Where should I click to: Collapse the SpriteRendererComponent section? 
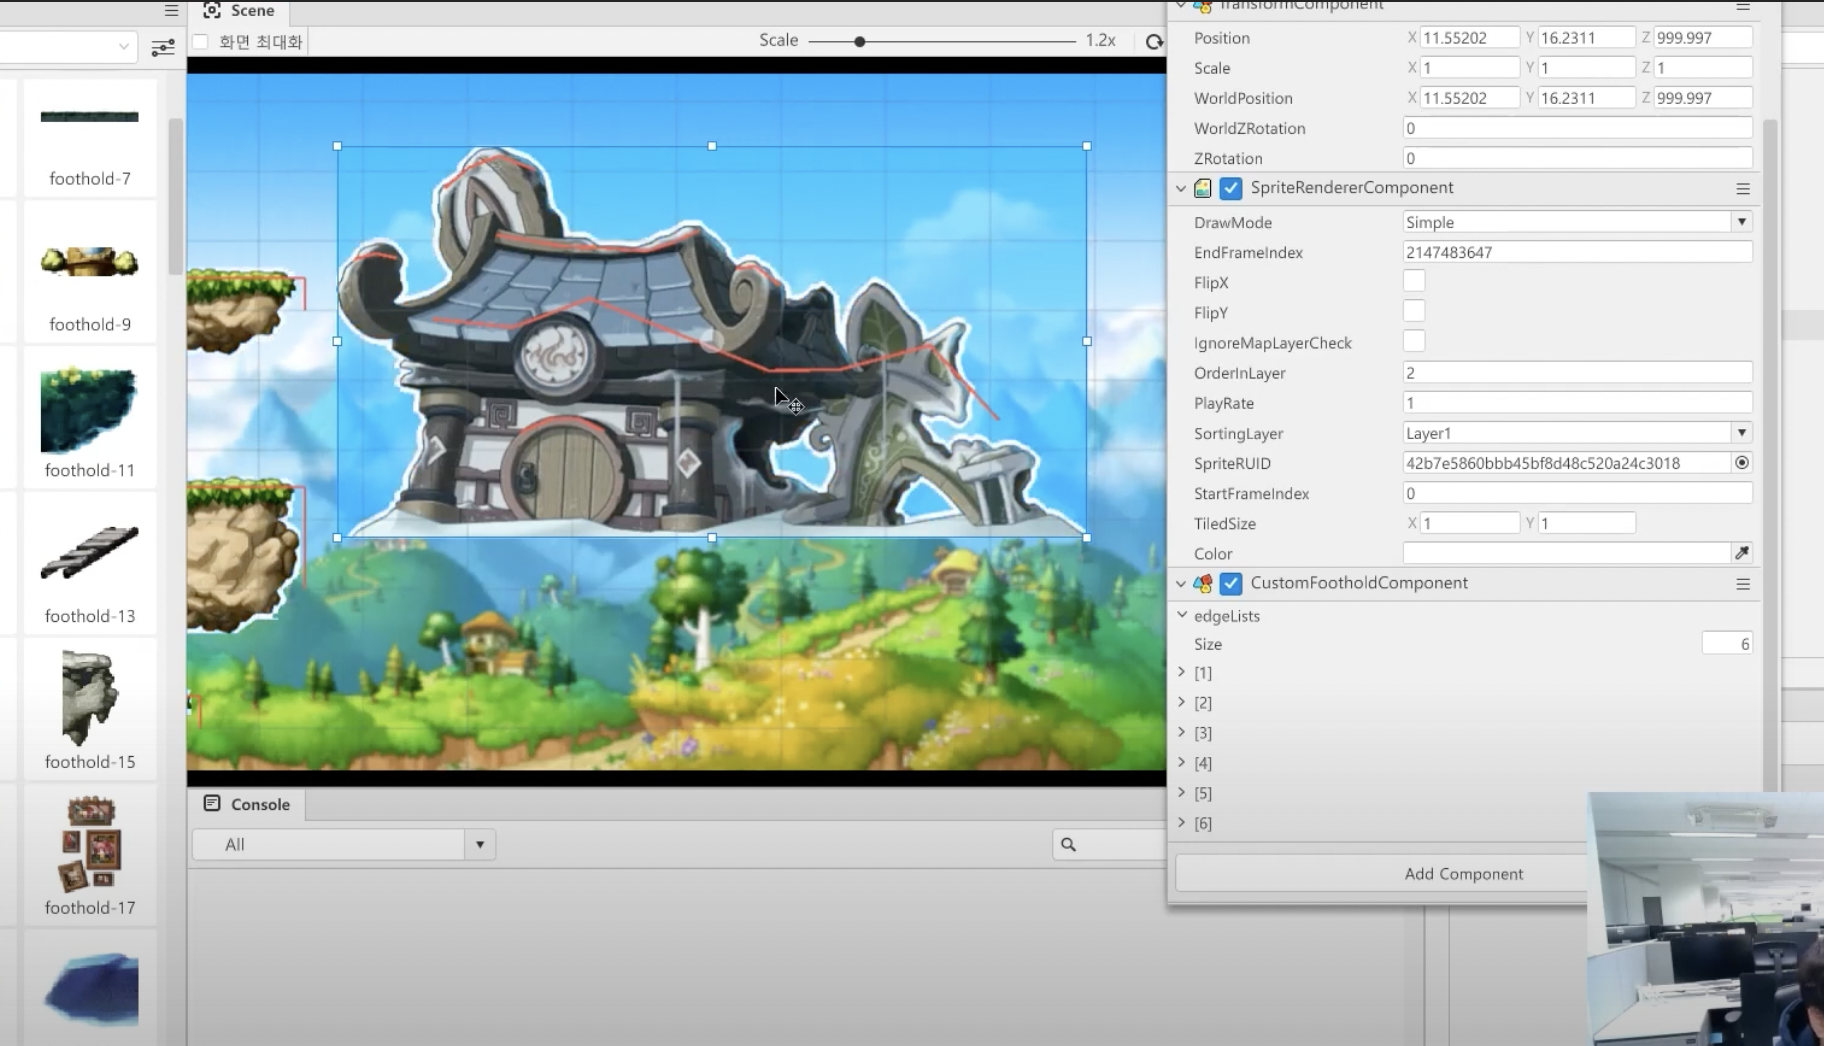click(1181, 188)
